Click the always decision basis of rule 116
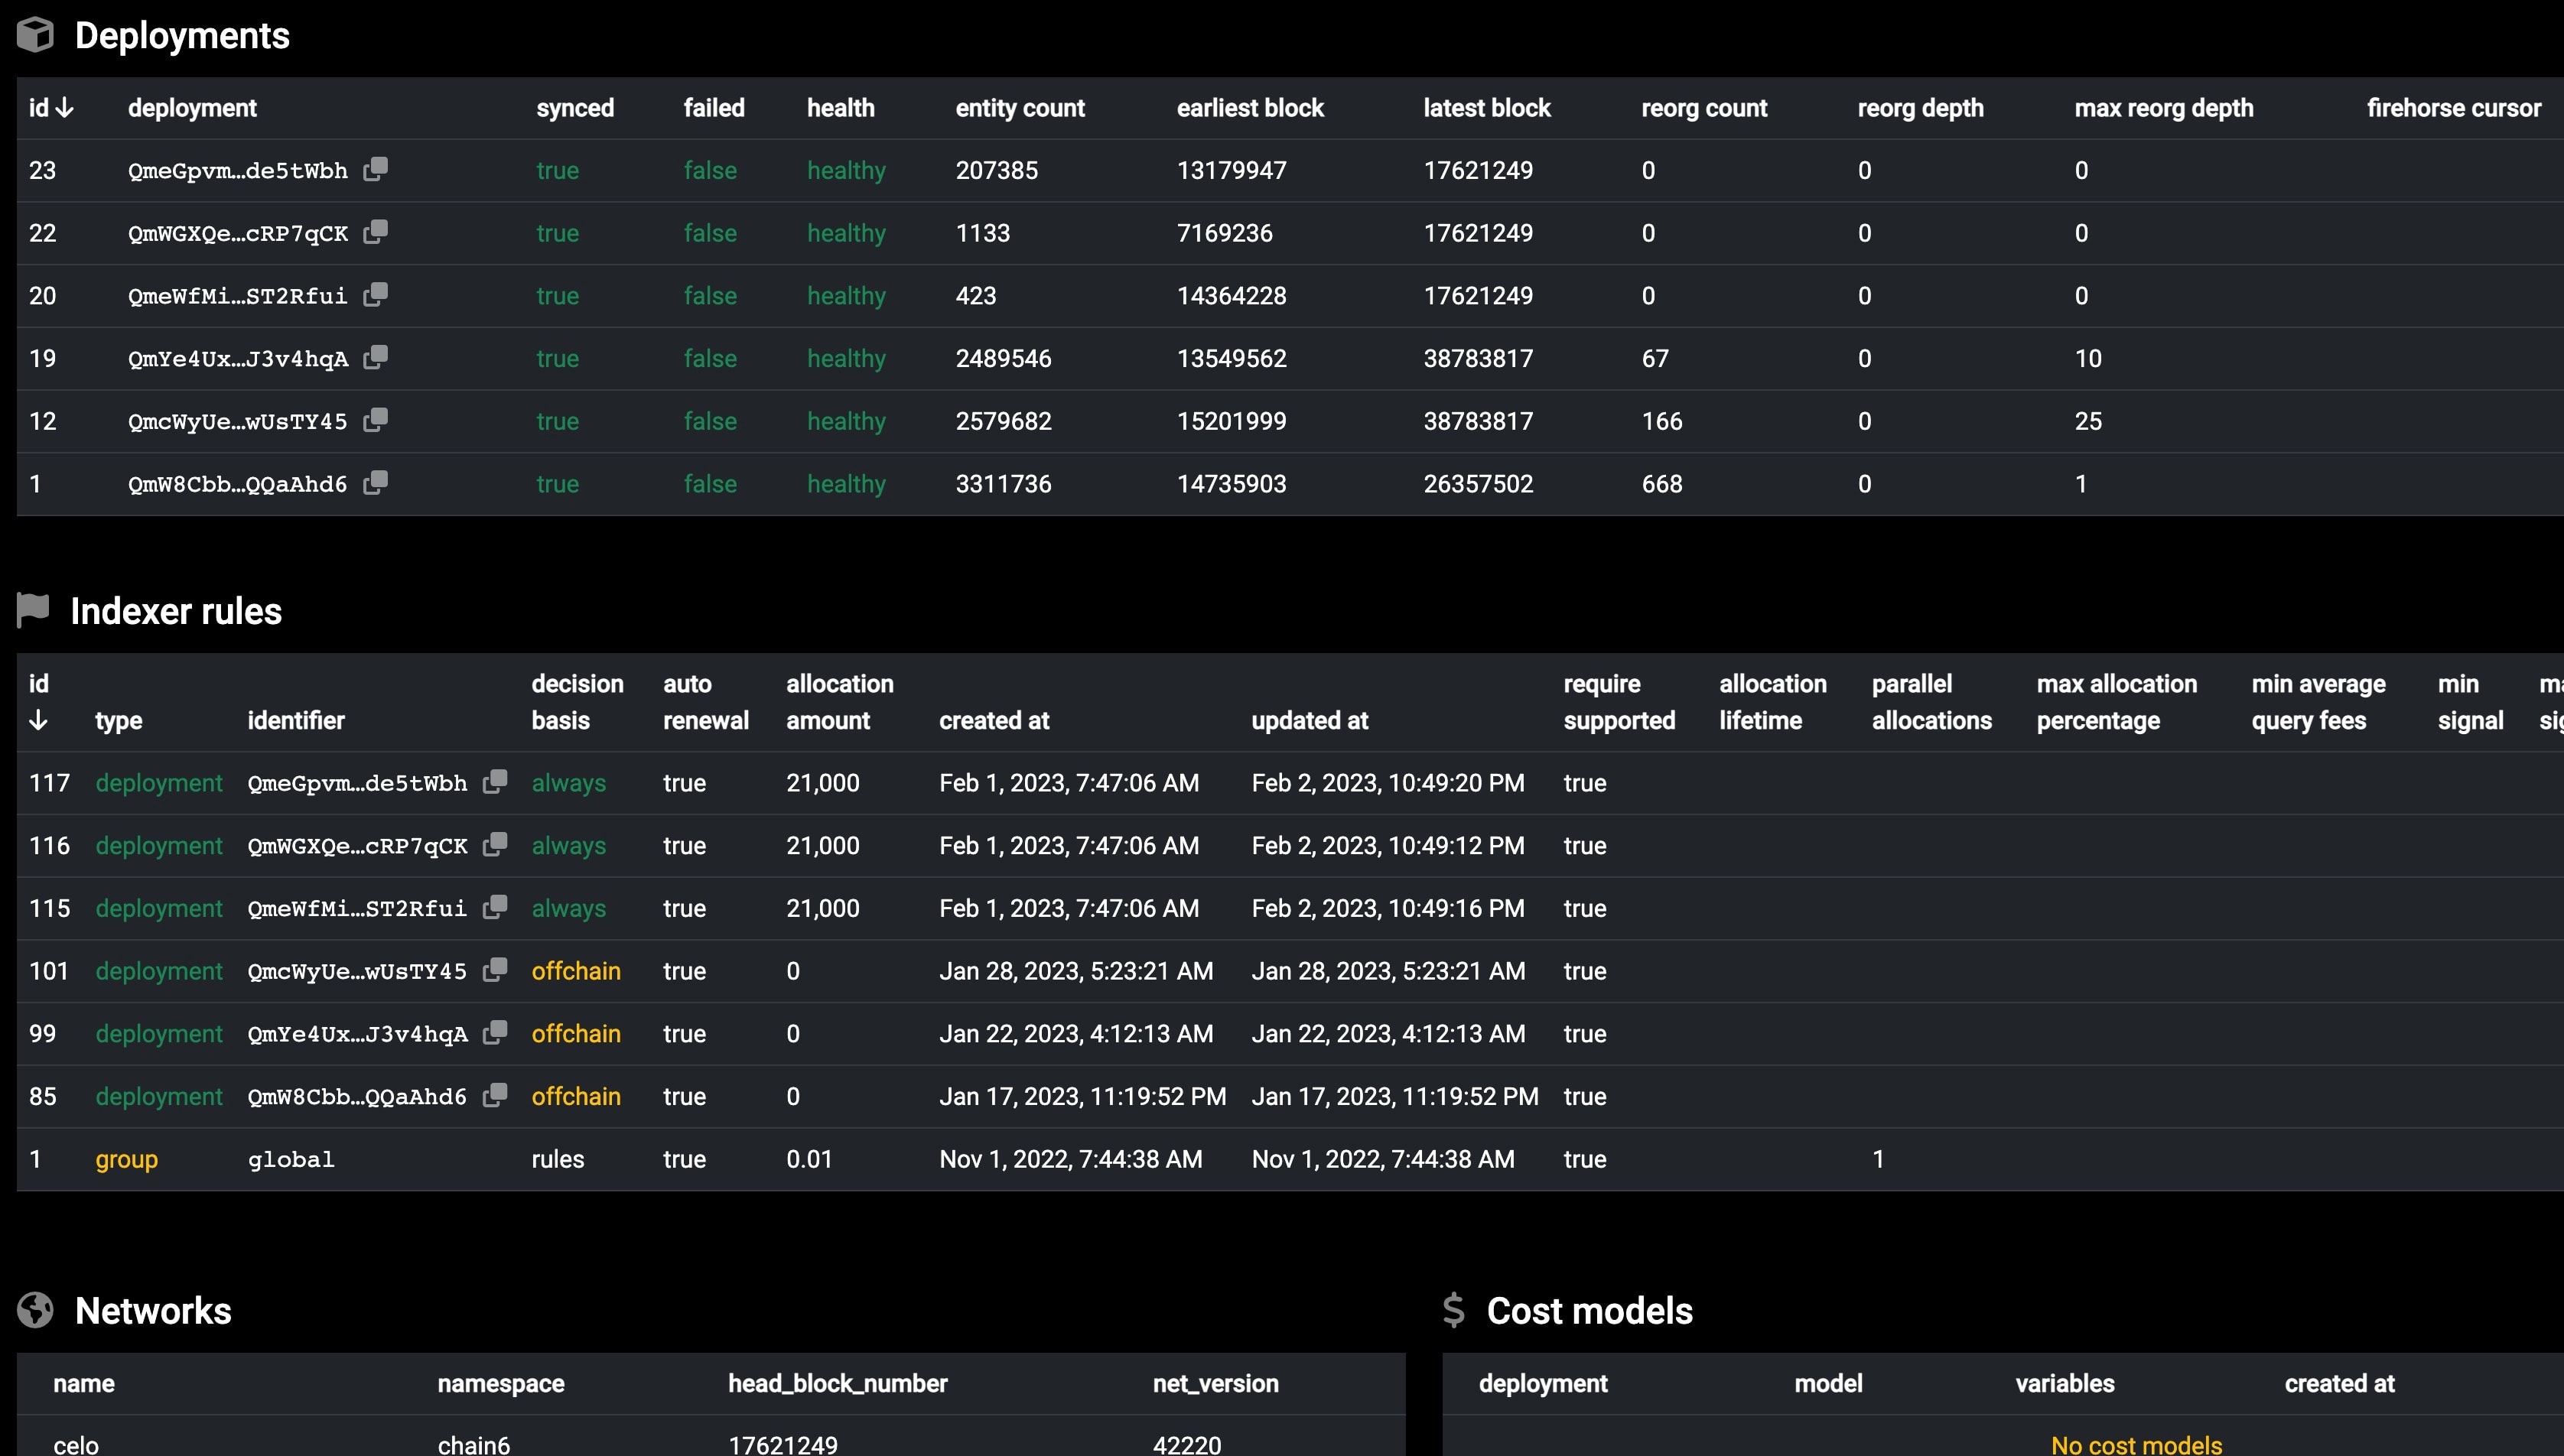 pos(568,845)
